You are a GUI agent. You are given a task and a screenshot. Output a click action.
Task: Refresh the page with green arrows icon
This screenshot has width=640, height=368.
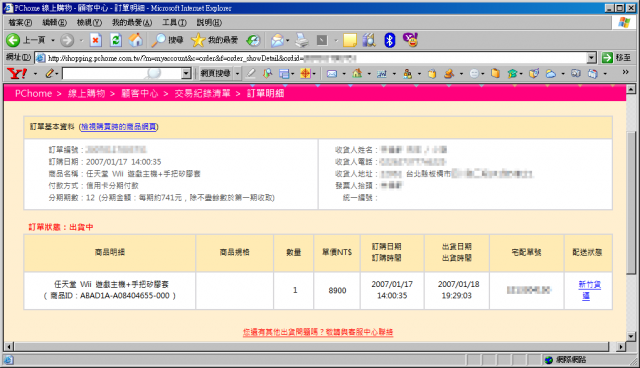(116, 40)
